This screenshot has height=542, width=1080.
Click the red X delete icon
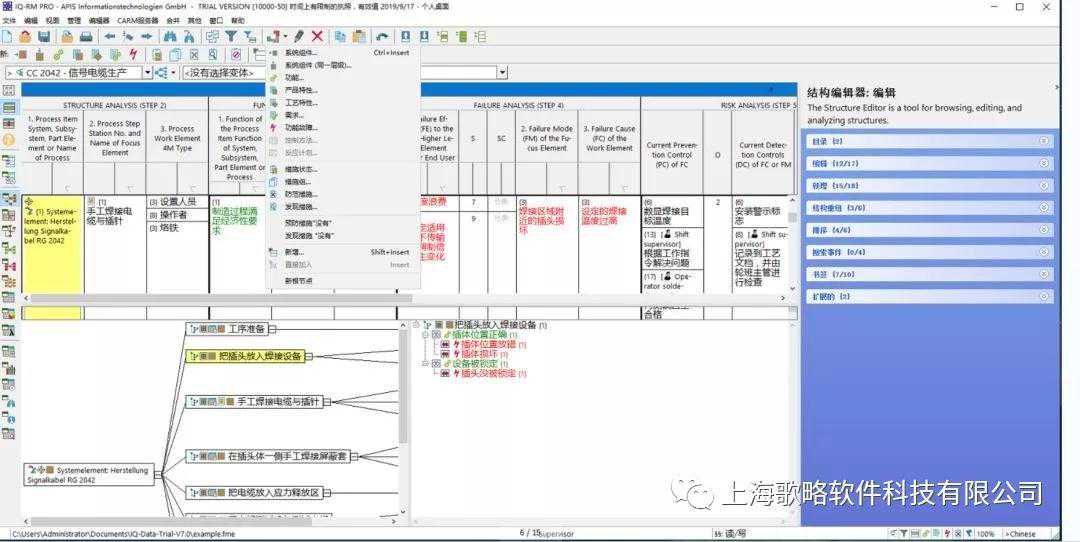coord(317,37)
